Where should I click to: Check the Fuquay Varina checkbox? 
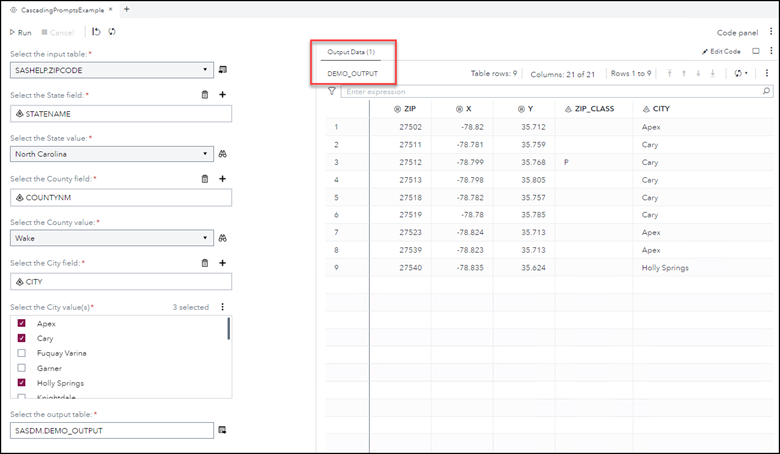click(21, 353)
